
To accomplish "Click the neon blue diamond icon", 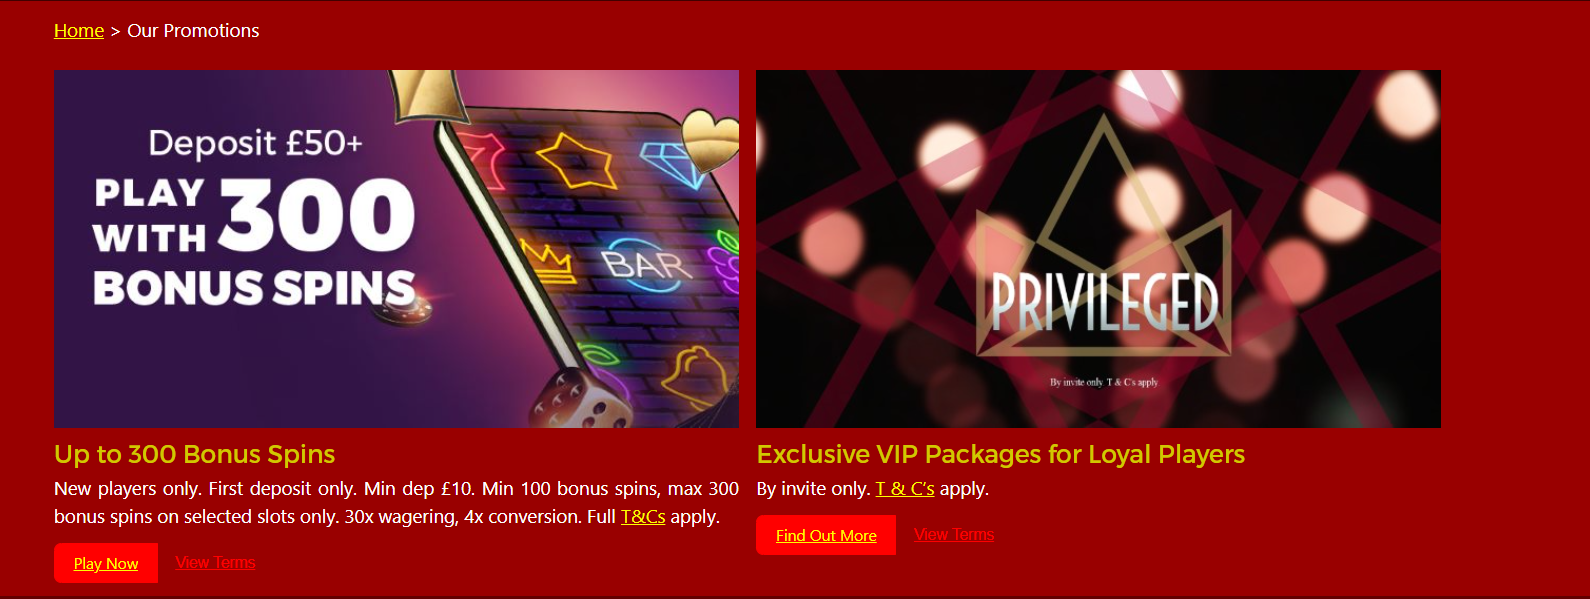I will click(x=672, y=163).
